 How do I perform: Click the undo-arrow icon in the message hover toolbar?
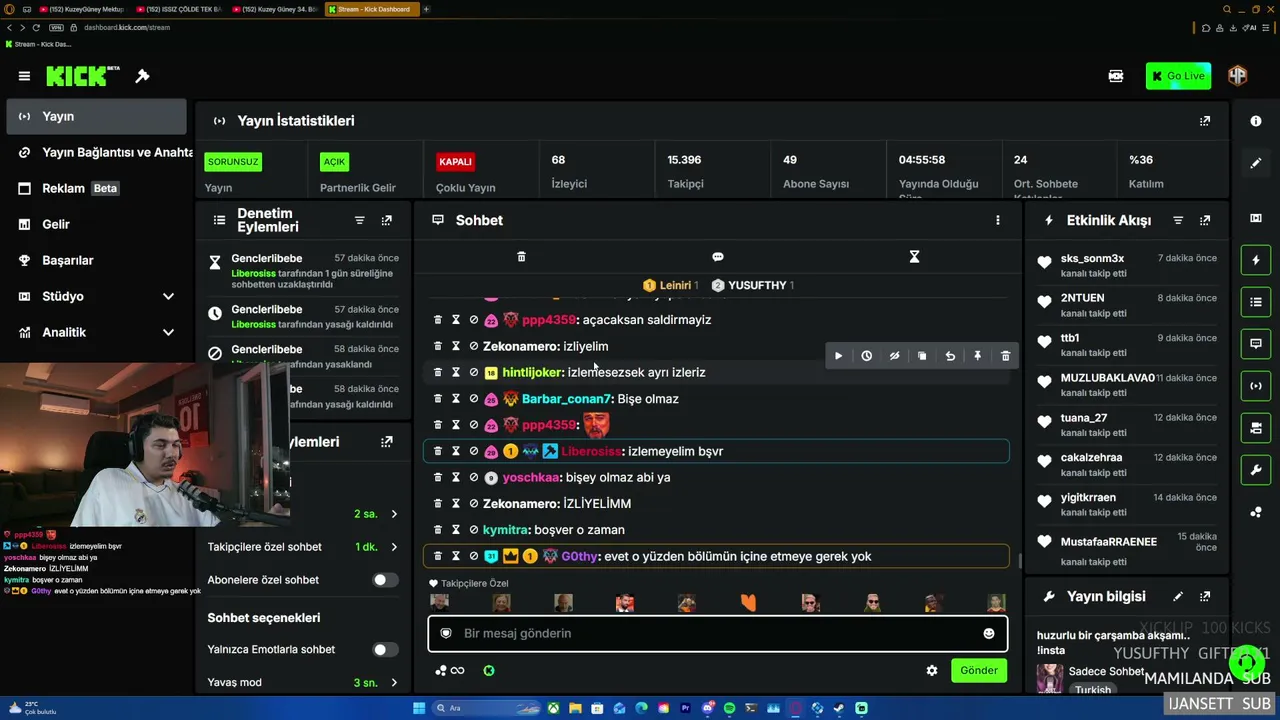950,356
